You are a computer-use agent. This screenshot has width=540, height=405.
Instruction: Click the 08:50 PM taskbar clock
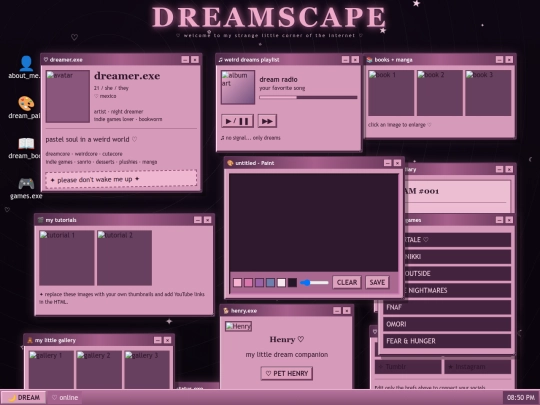pyautogui.click(x=520, y=397)
